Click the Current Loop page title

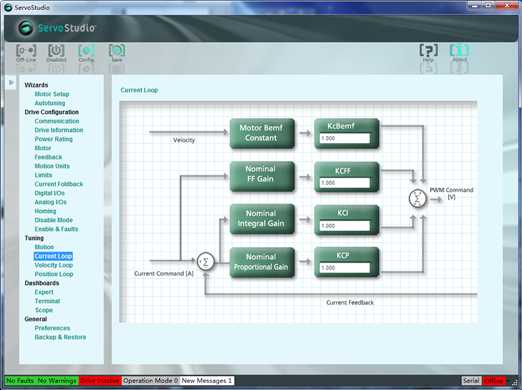[x=139, y=90]
